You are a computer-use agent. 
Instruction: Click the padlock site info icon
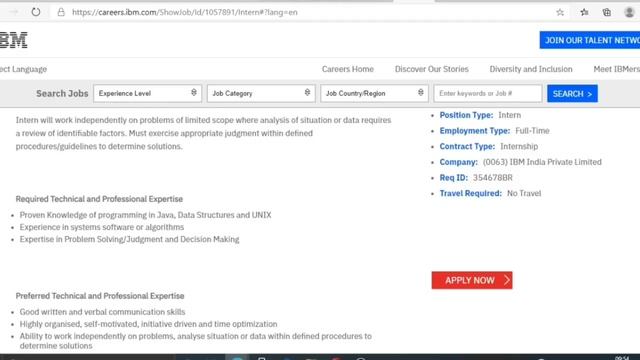[x=61, y=12]
